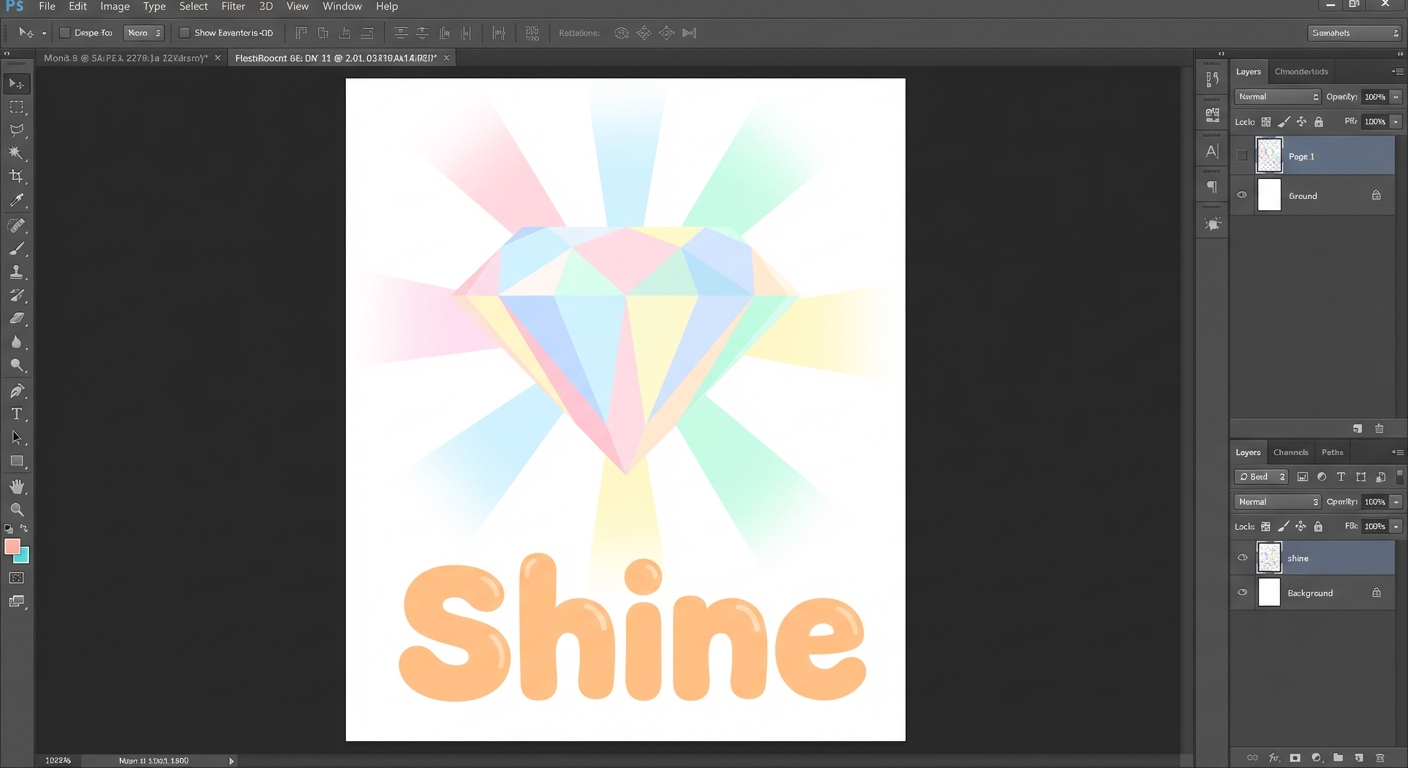Open the Filter menu
The width and height of the screenshot is (1408, 768).
click(x=233, y=7)
